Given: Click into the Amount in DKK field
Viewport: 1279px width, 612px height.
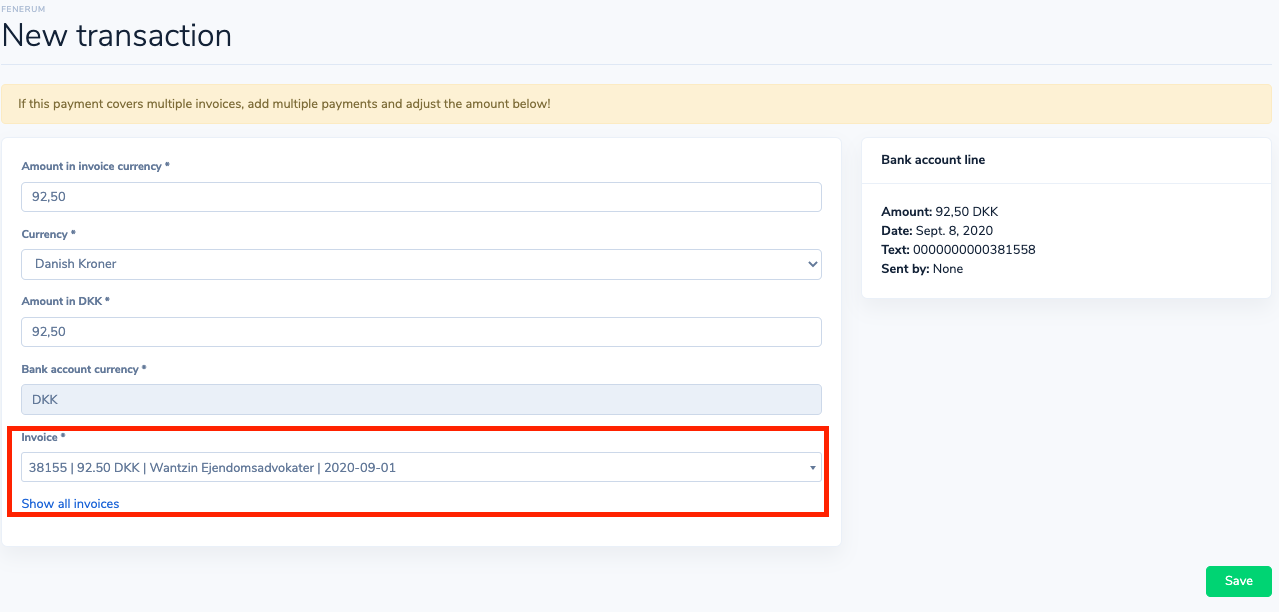Looking at the screenshot, I should coord(420,332).
